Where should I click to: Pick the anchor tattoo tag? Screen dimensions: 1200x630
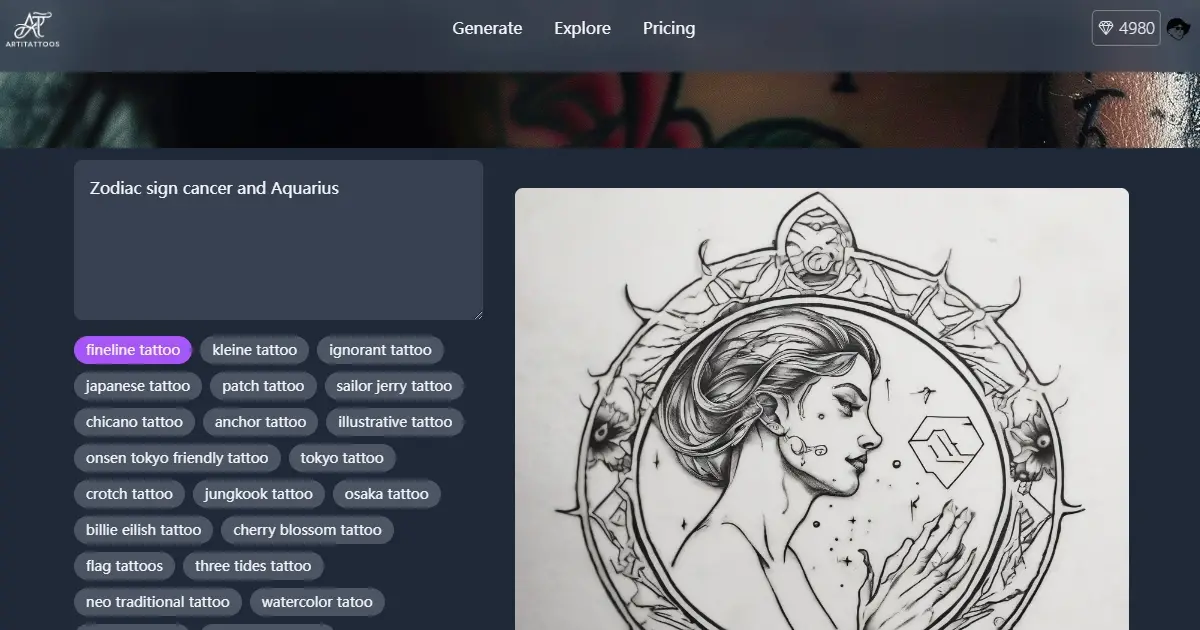coord(261,422)
